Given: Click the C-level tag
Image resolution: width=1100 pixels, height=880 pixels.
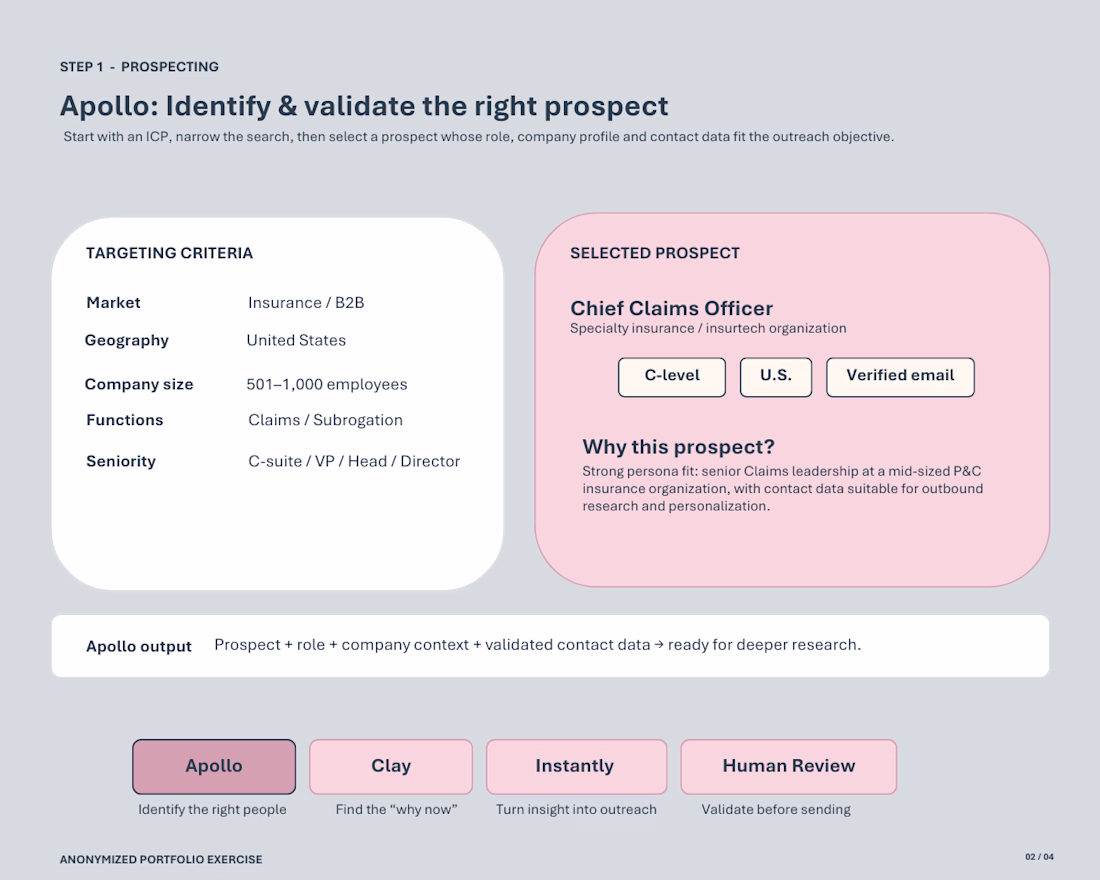Looking at the screenshot, I should pos(672,377).
